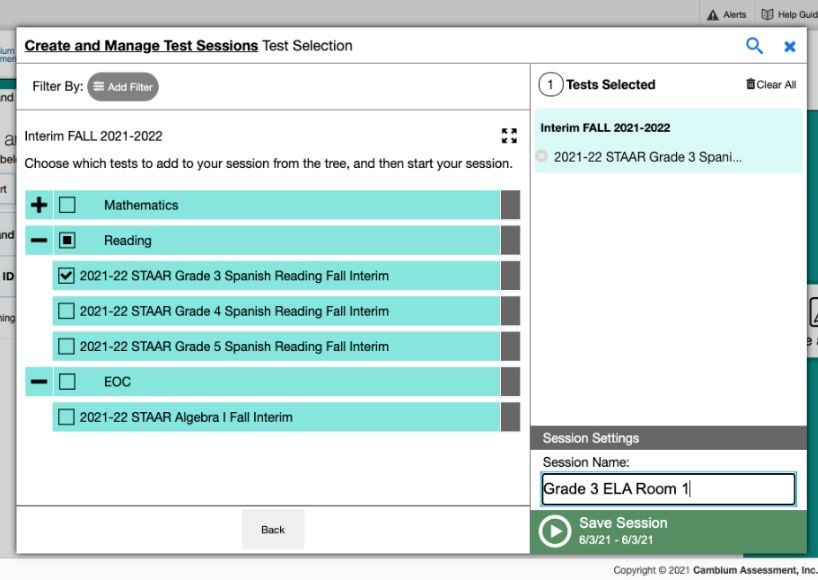Click the Save Session play icon

coord(555,531)
